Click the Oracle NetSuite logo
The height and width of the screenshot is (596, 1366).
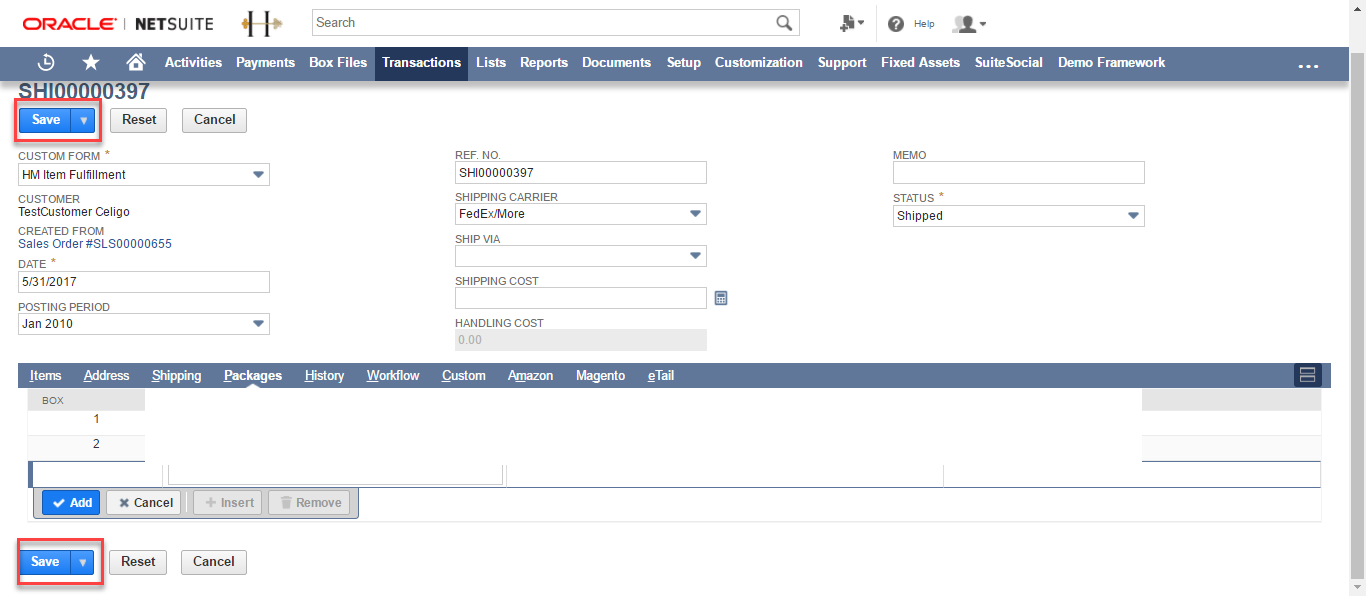(118, 23)
